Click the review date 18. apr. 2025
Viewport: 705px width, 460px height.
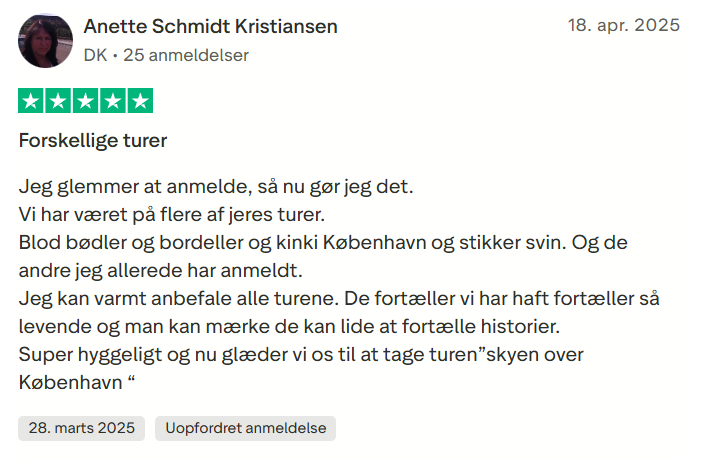[623, 25]
